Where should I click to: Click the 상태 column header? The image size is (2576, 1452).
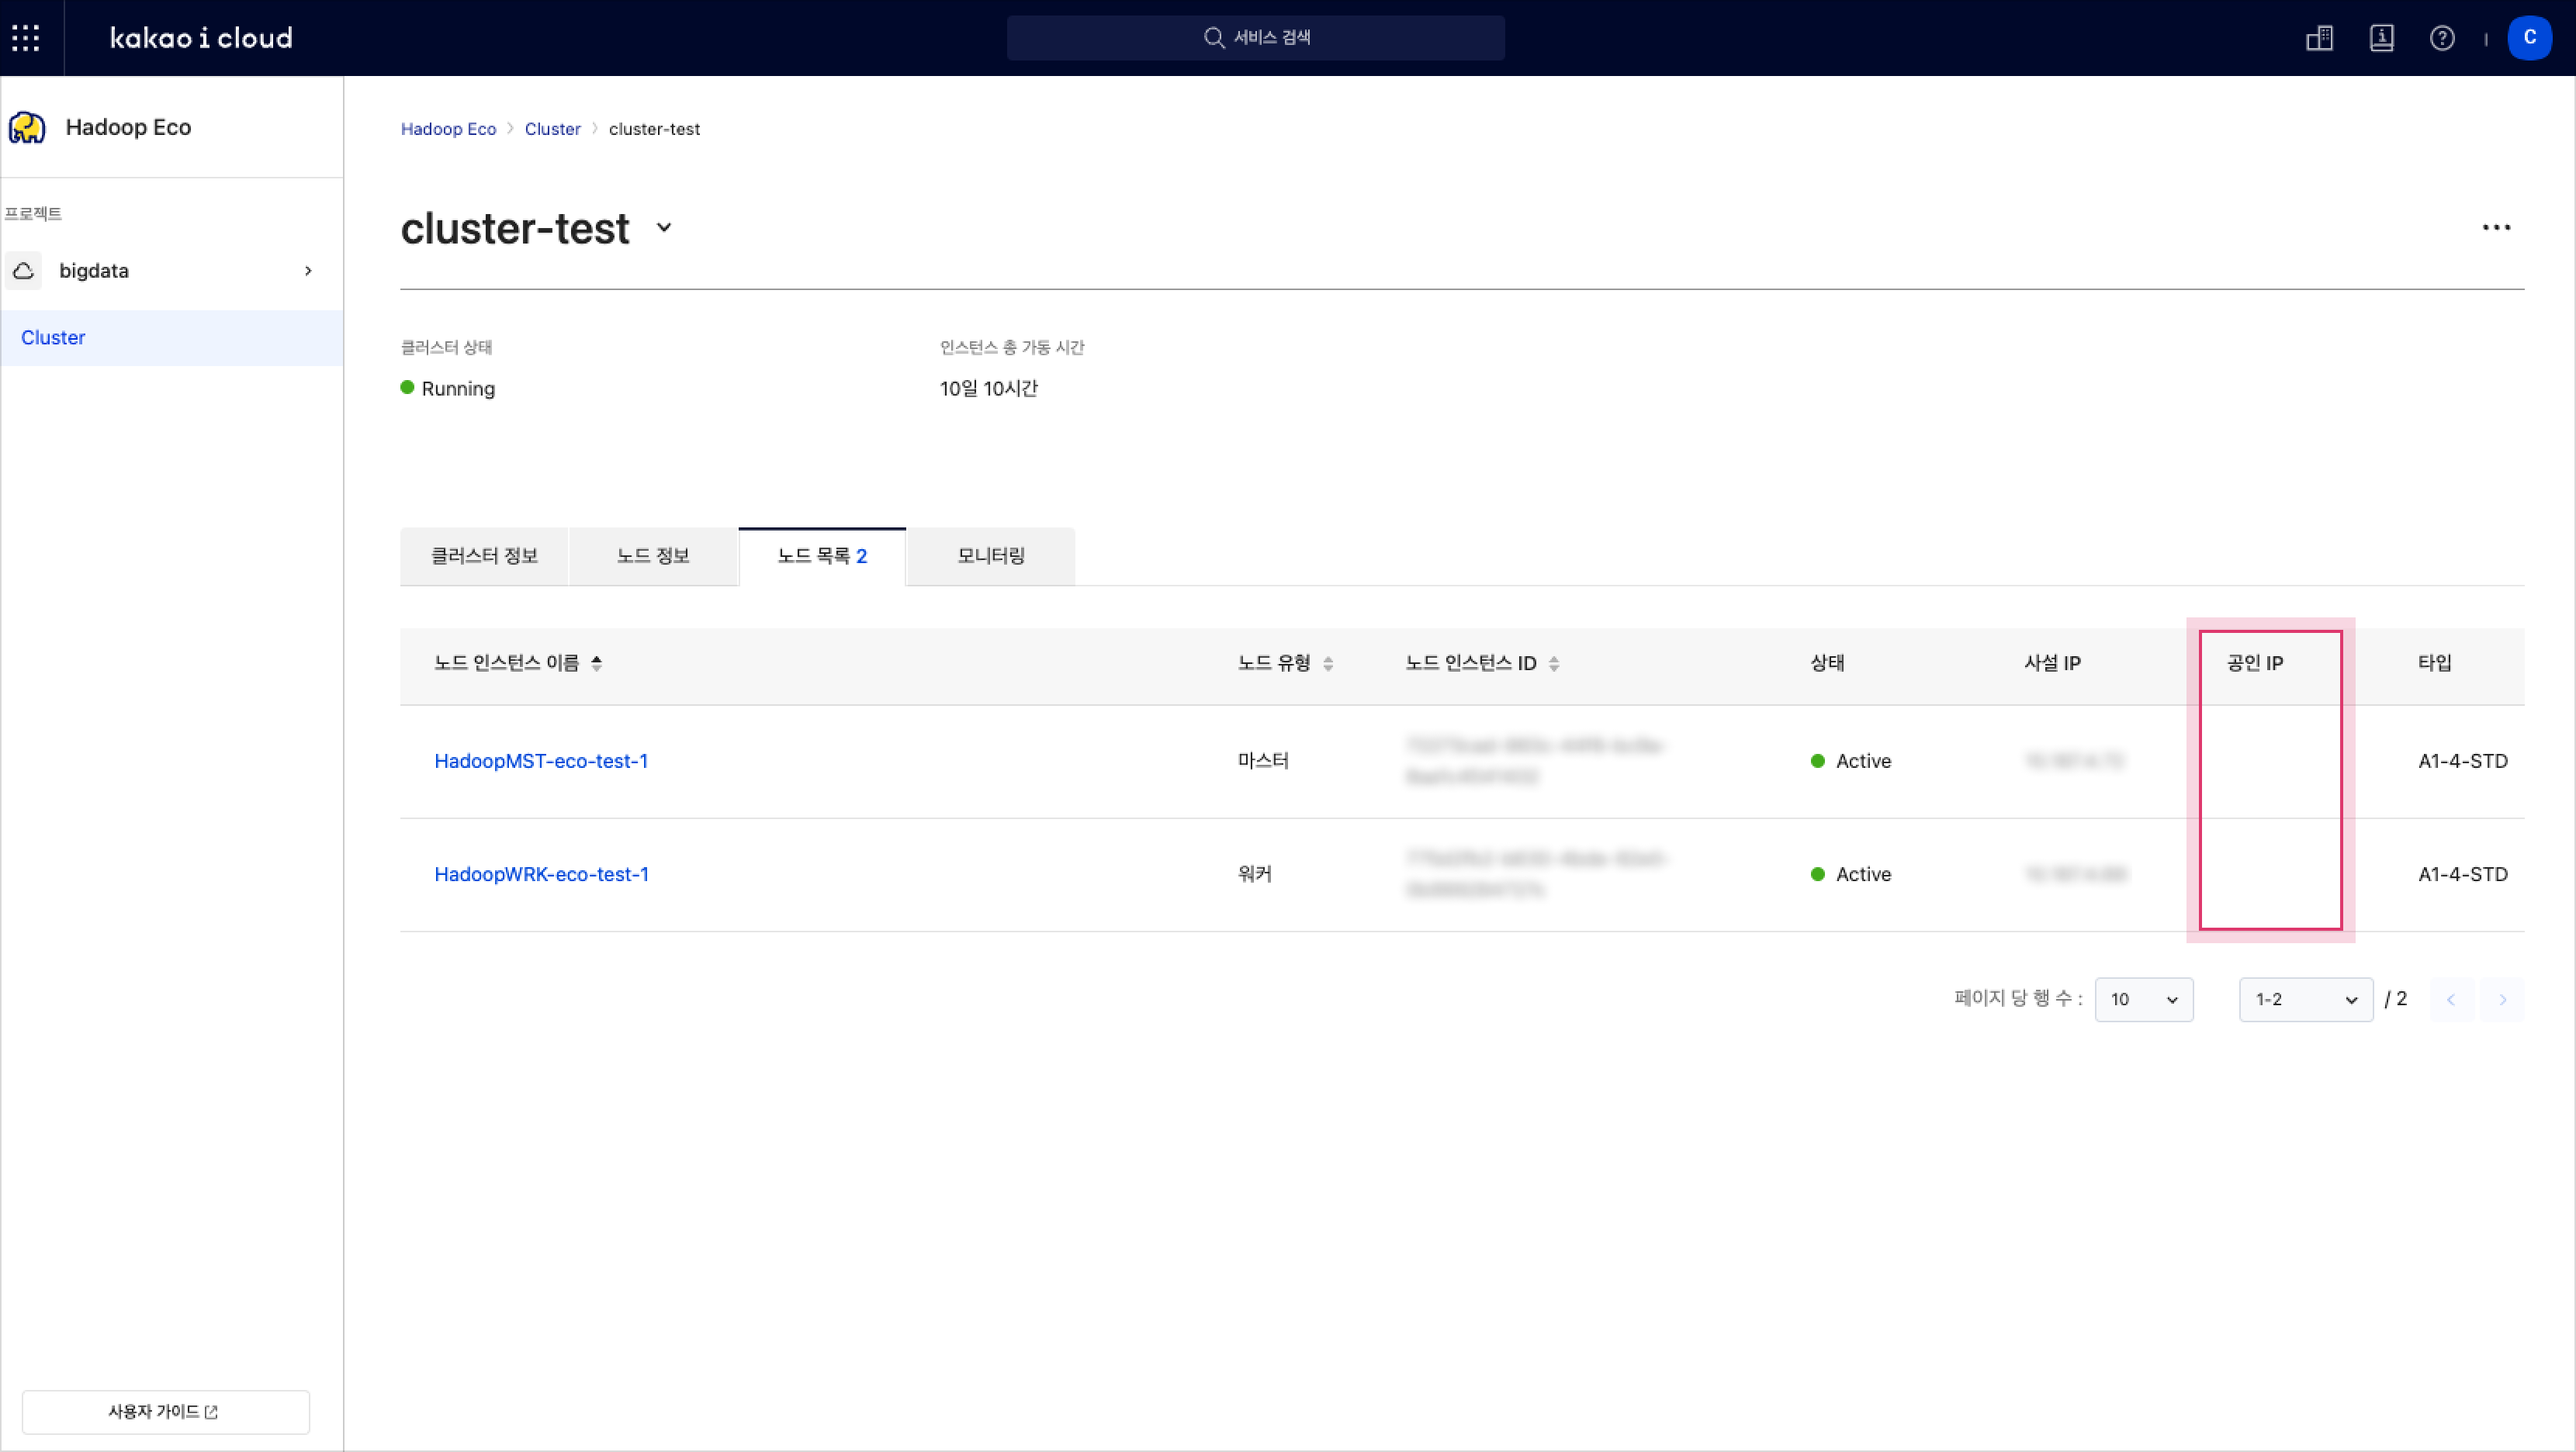pos(1827,663)
